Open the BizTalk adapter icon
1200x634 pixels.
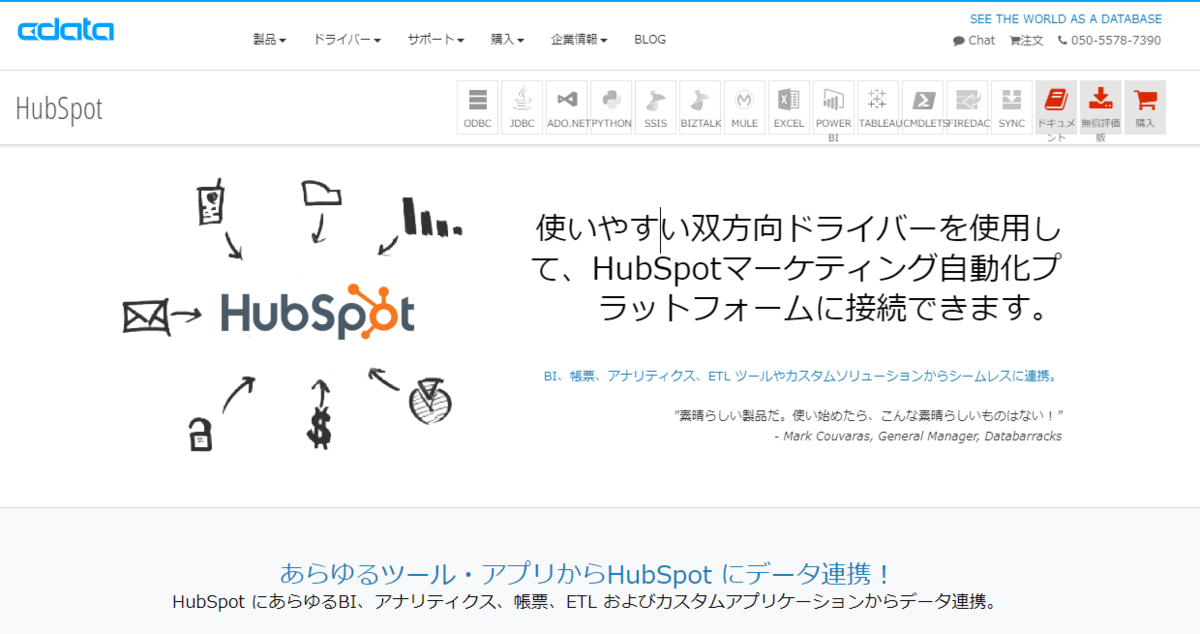700,107
